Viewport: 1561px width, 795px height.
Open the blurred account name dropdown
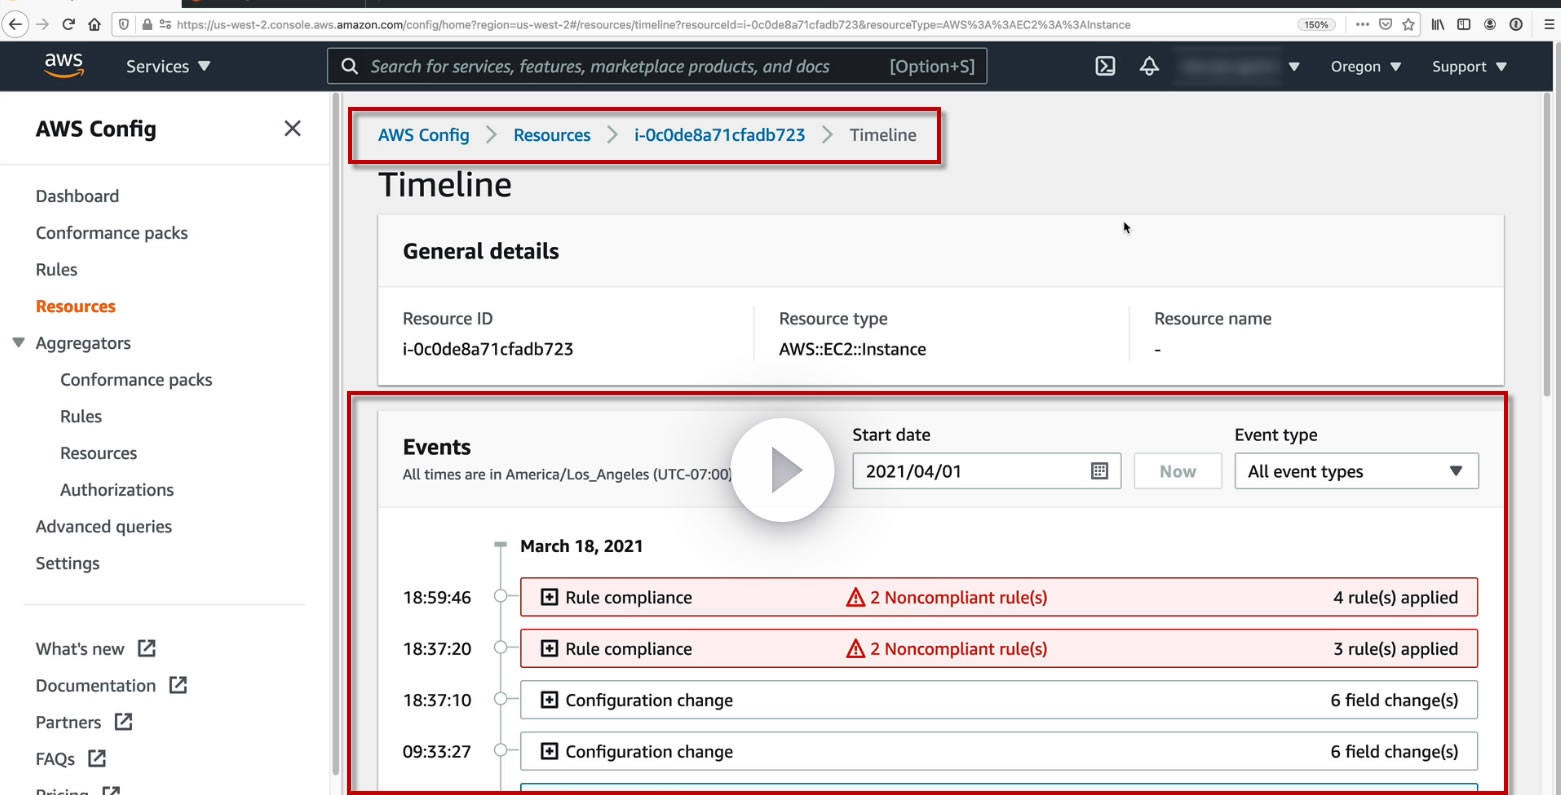coord(1239,66)
